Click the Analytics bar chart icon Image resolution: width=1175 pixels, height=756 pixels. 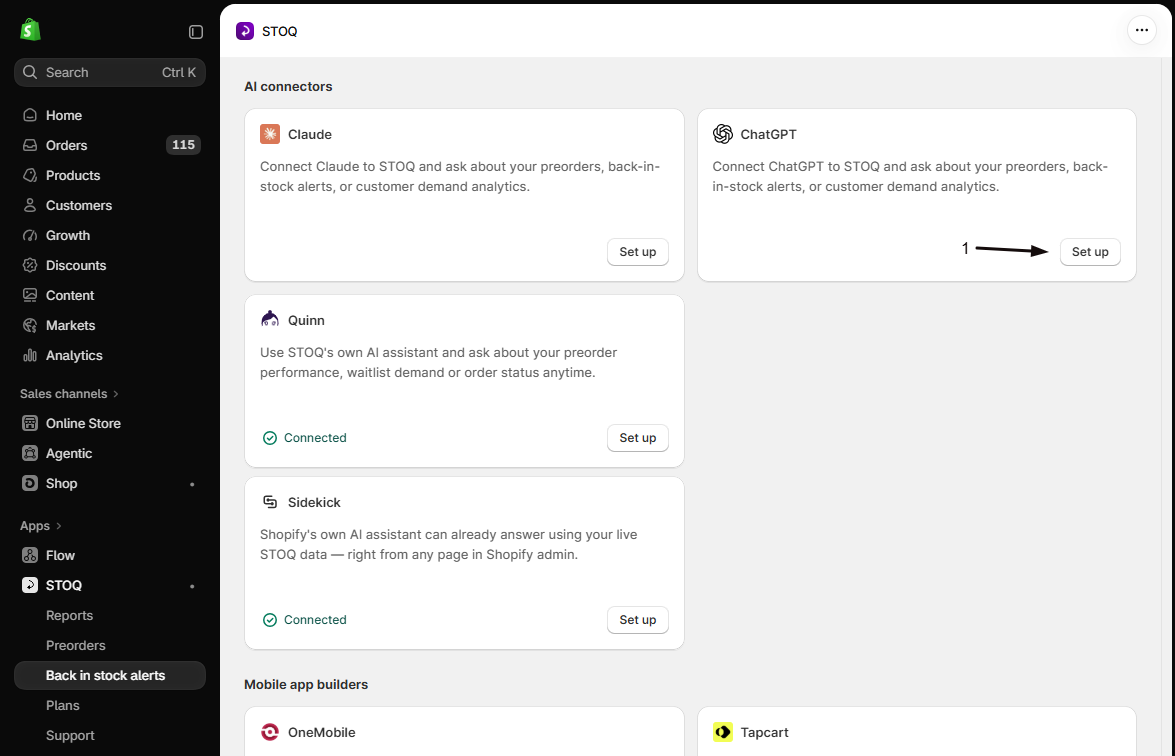point(30,355)
